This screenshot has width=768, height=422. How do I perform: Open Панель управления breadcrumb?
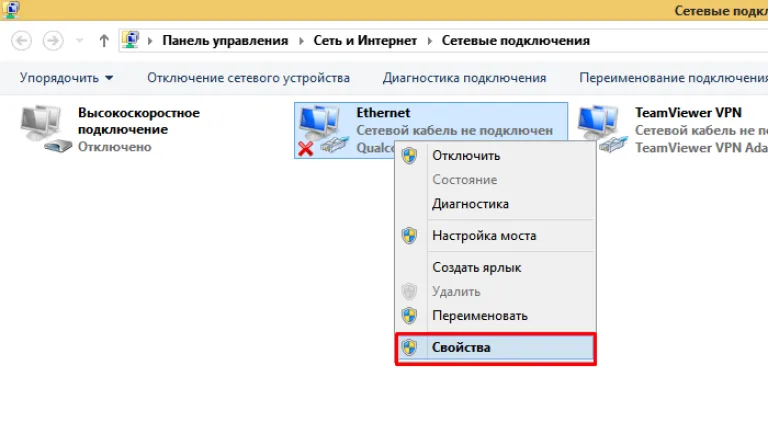[225, 41]
